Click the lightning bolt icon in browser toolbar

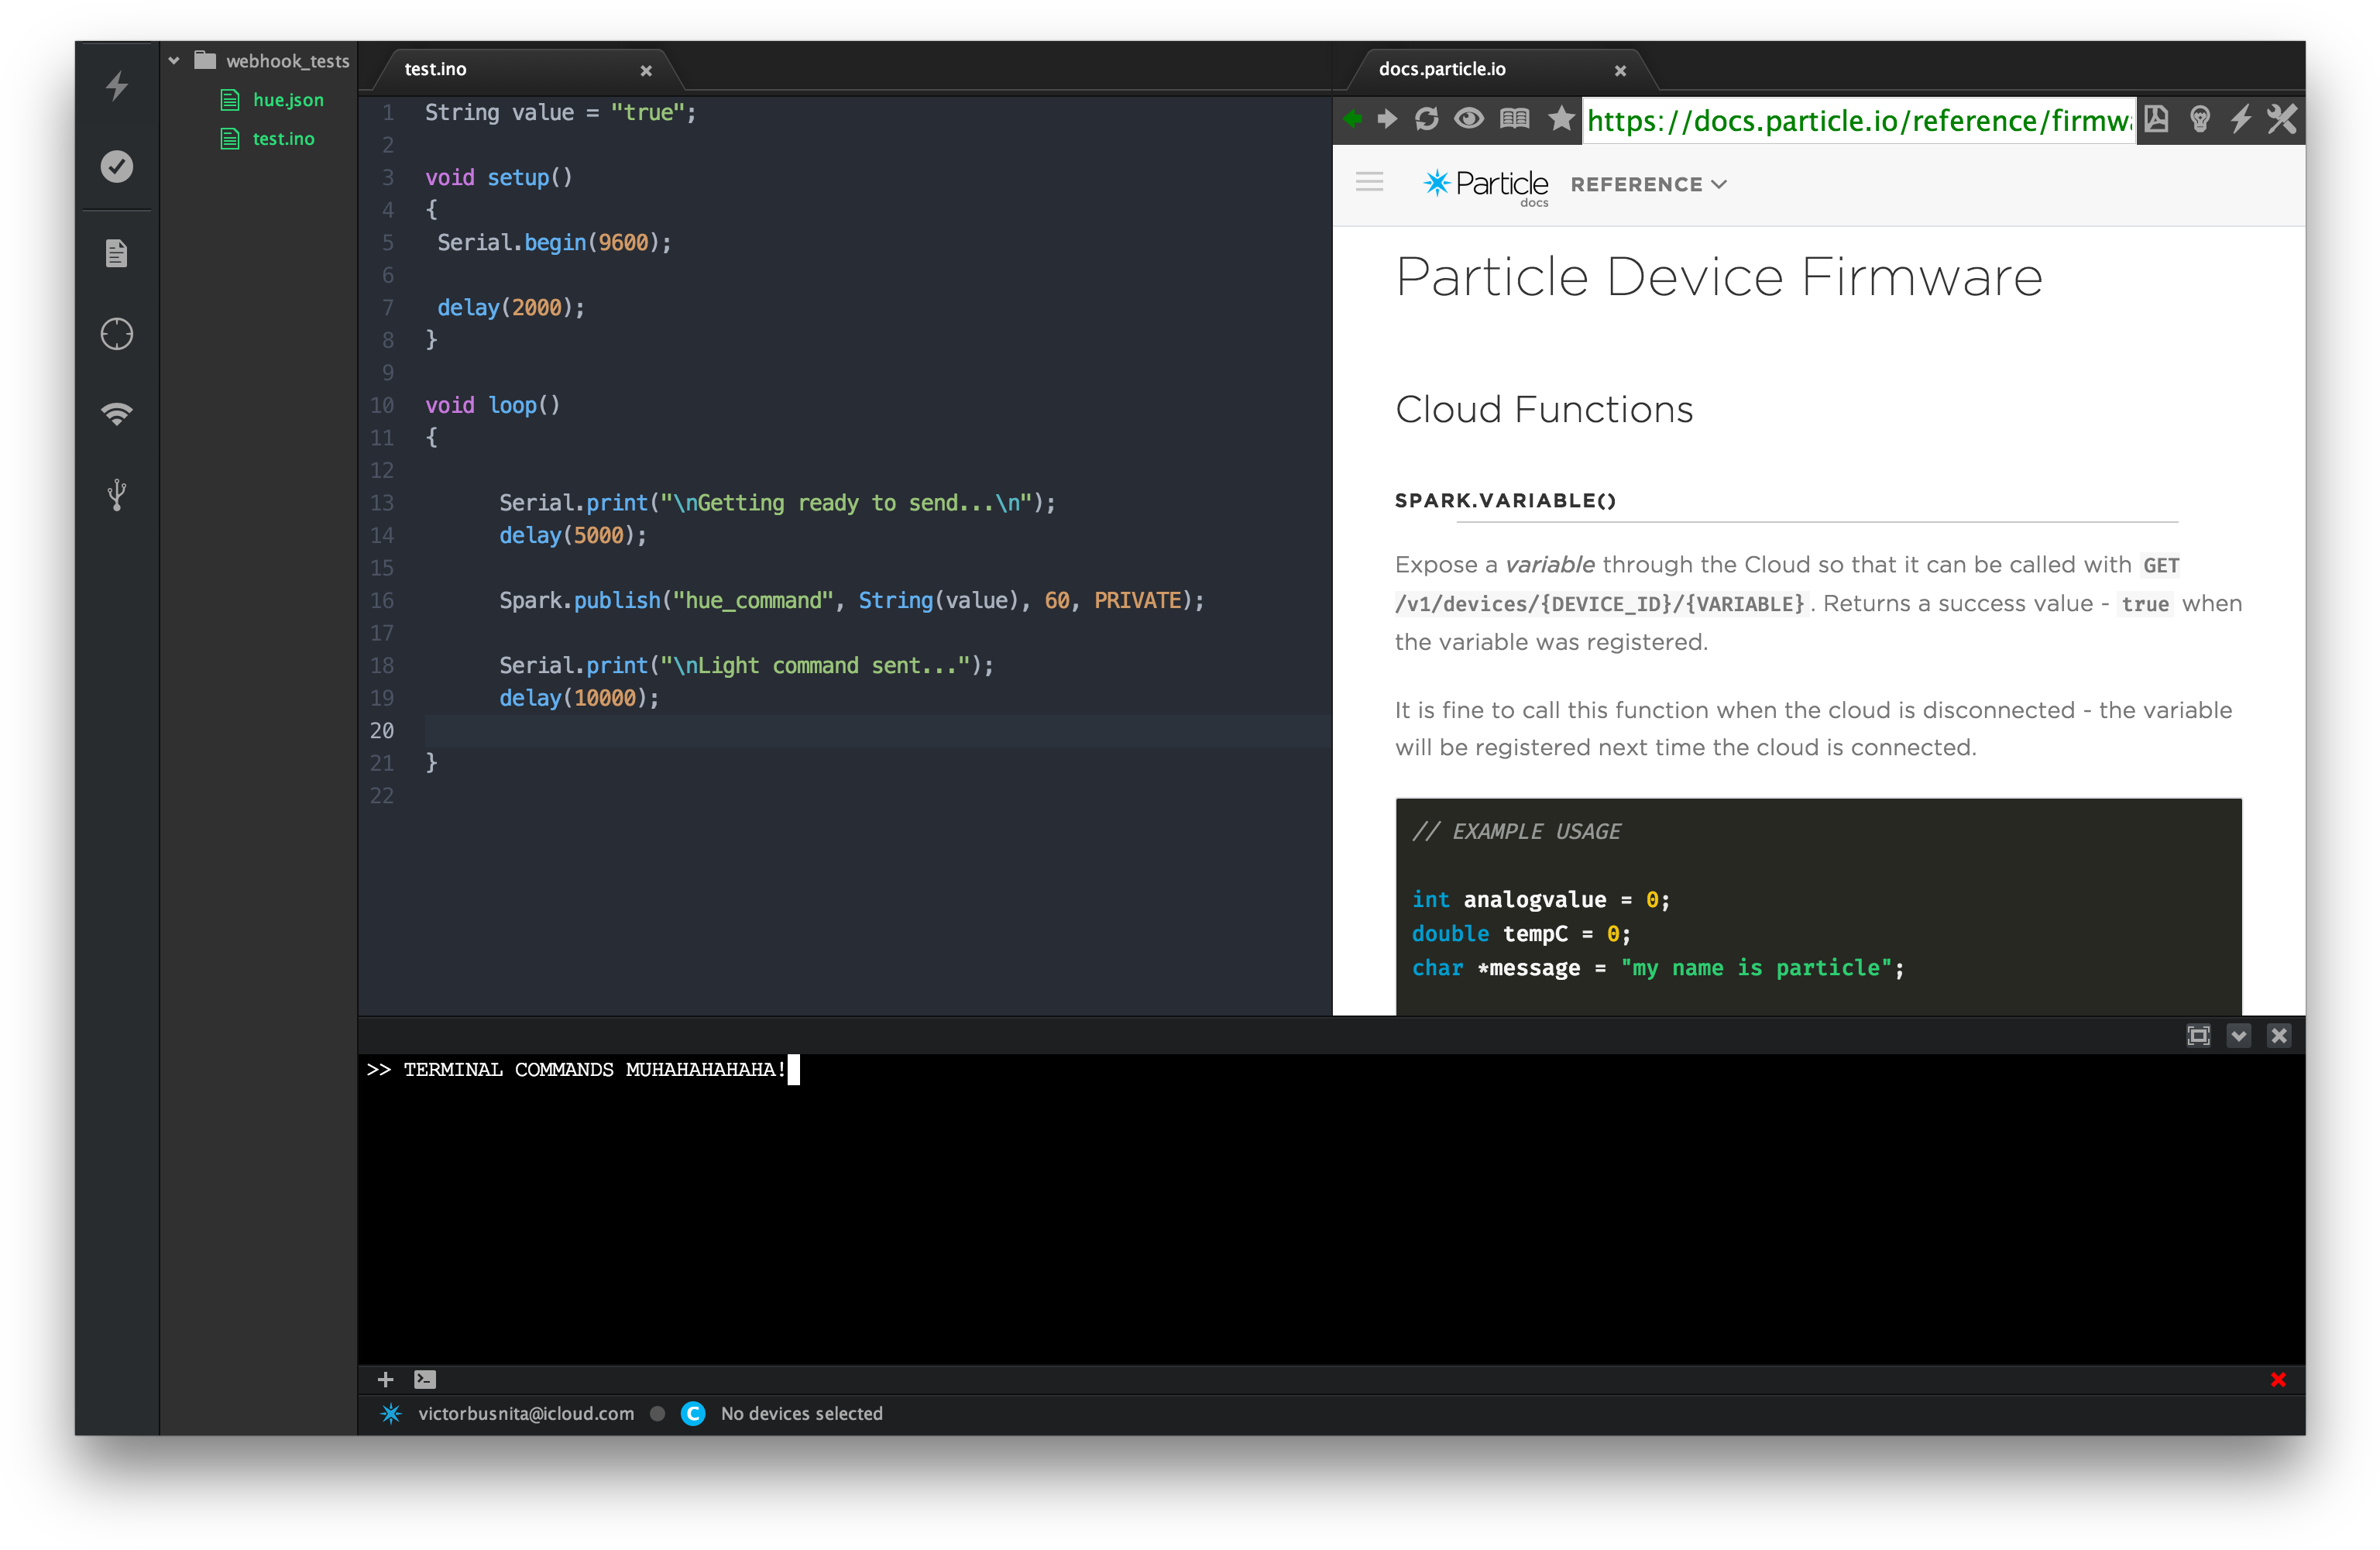pyautogui.click(x=2241, y=119)
